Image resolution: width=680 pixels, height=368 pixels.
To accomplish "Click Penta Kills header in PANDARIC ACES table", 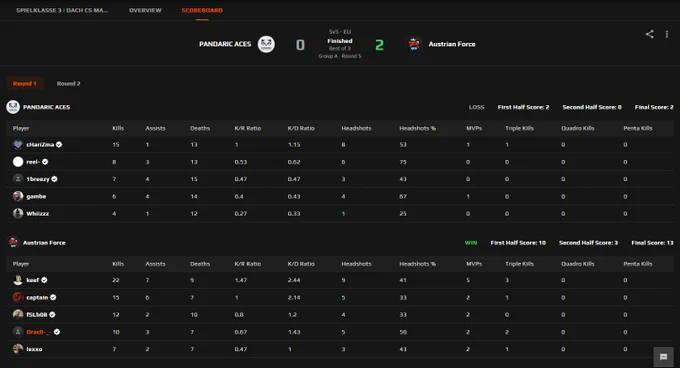I will tap(638, 128).
